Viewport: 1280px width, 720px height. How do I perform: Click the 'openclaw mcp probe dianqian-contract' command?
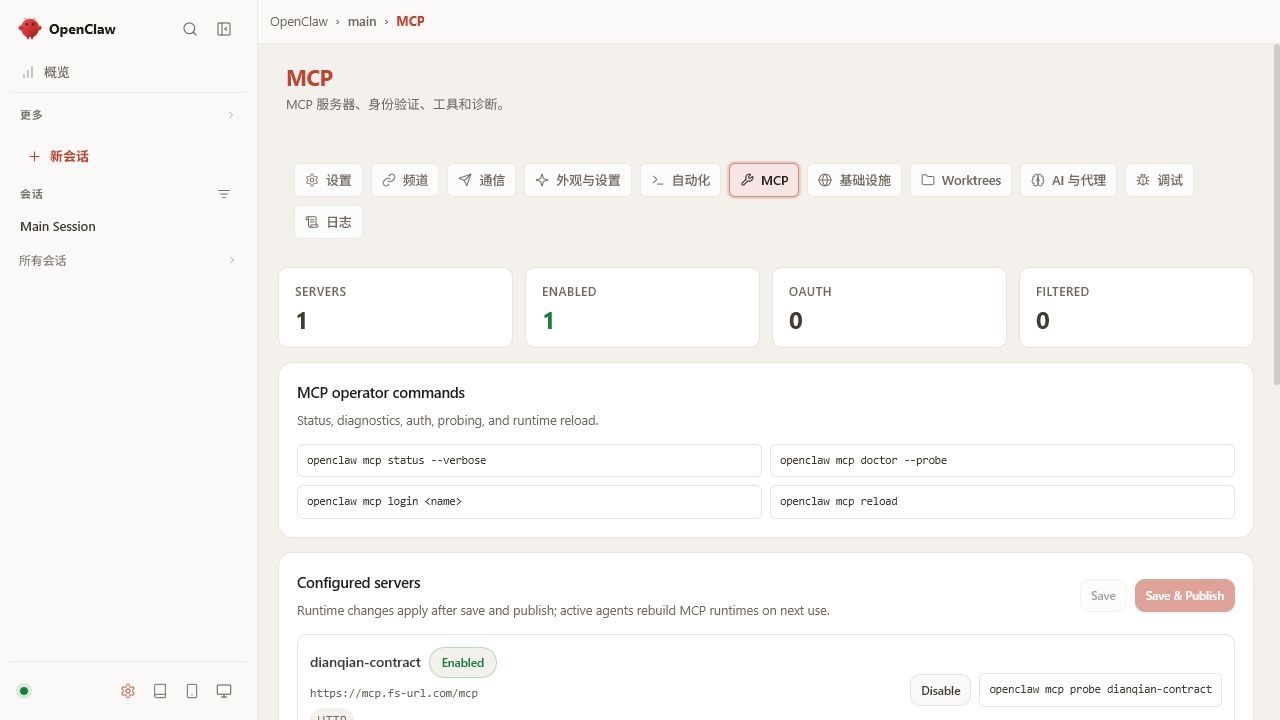(1100, 689)
